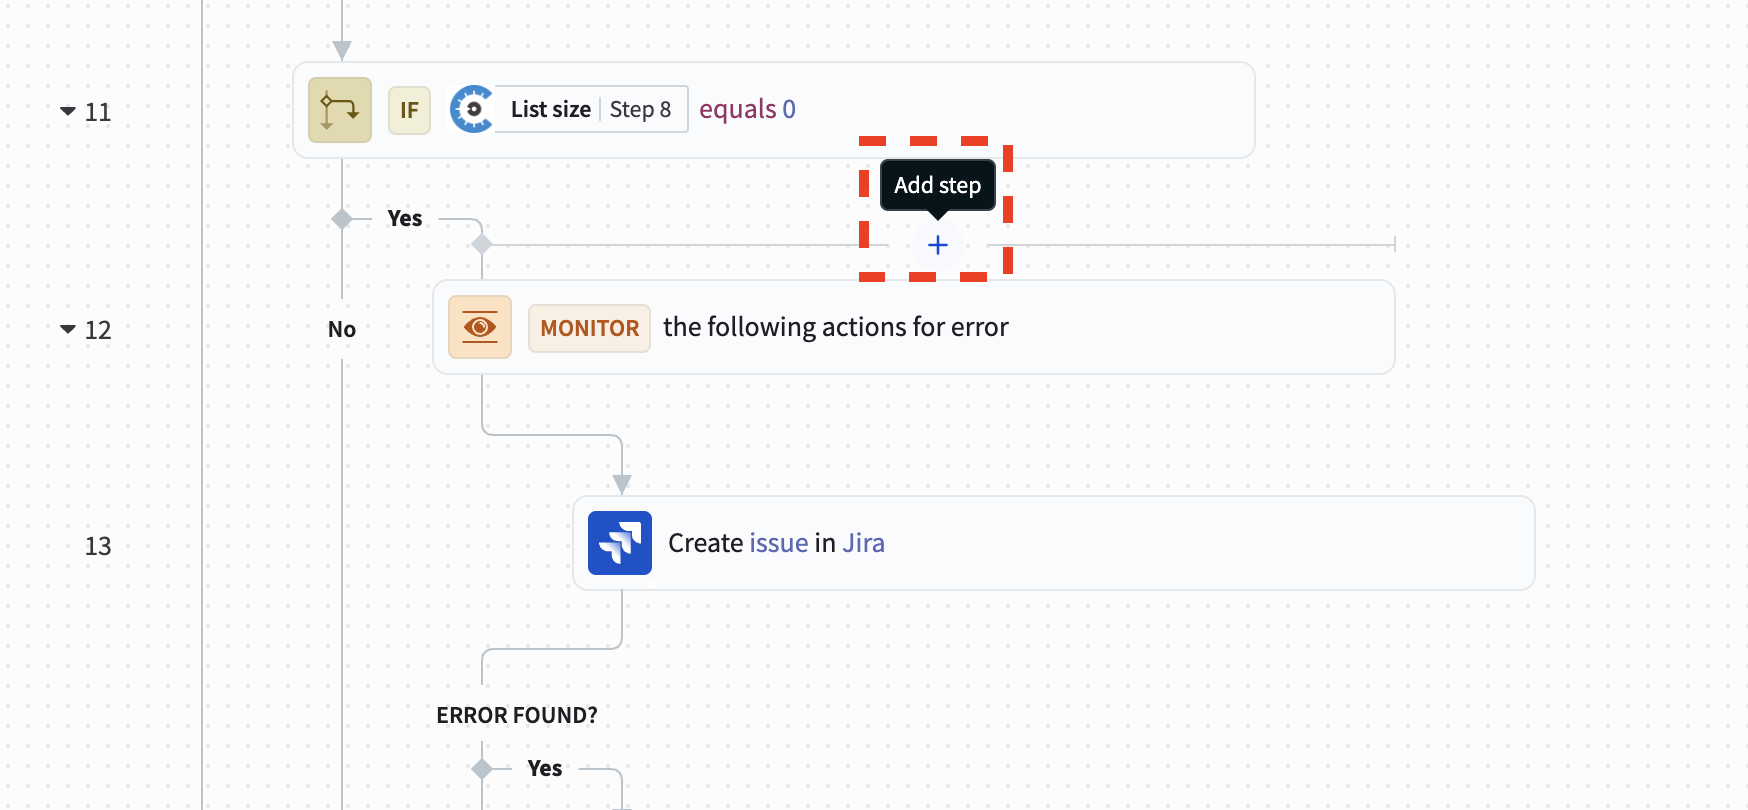Image resolution: width=1748 pixels, height=810 pixels.
Task: Click the IF label badge
Action: click(x=409, y=110)
